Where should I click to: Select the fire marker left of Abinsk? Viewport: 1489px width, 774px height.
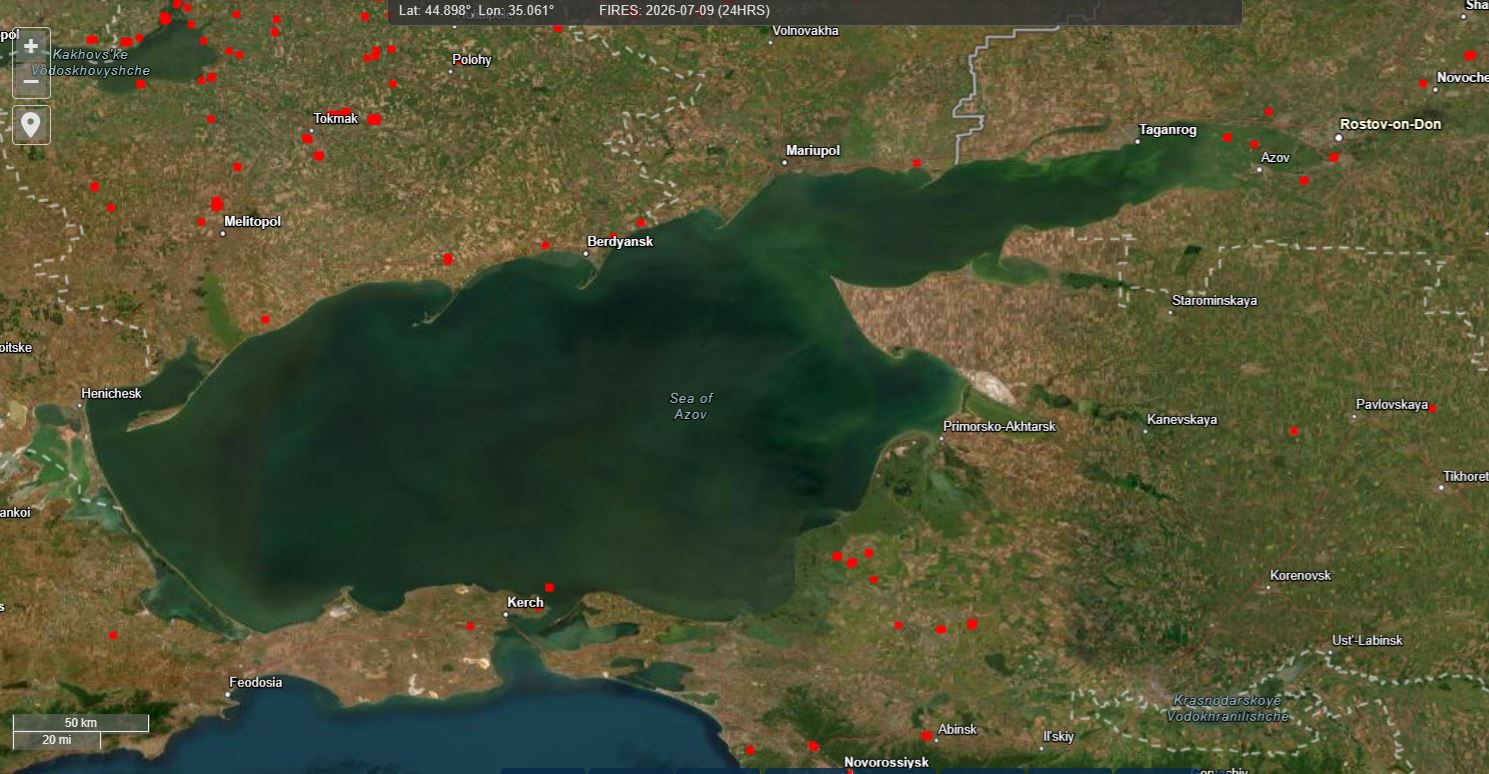click(x=926, y=736)
